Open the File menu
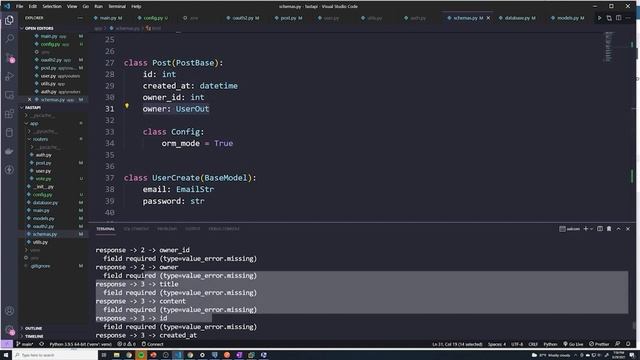The image size is (640, 360). pyautogui.click(x=19, y=6)
